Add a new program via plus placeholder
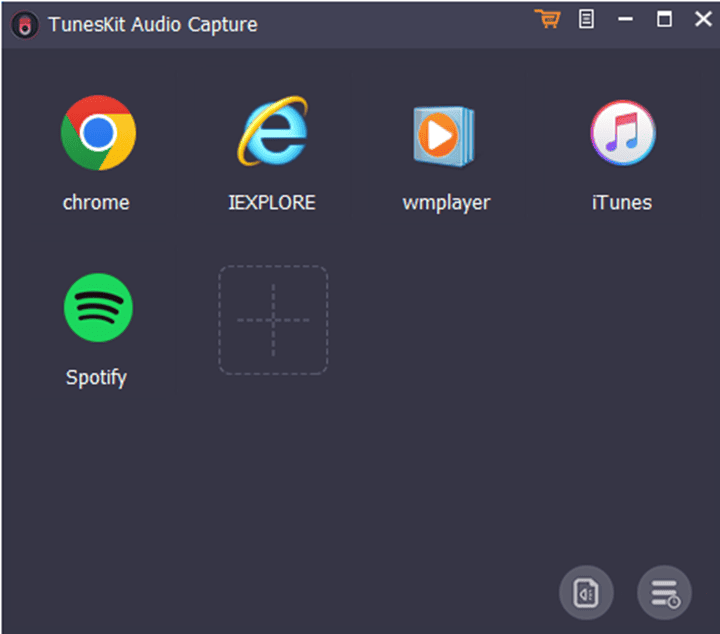720x634 pixels. [x=273, y=320]
